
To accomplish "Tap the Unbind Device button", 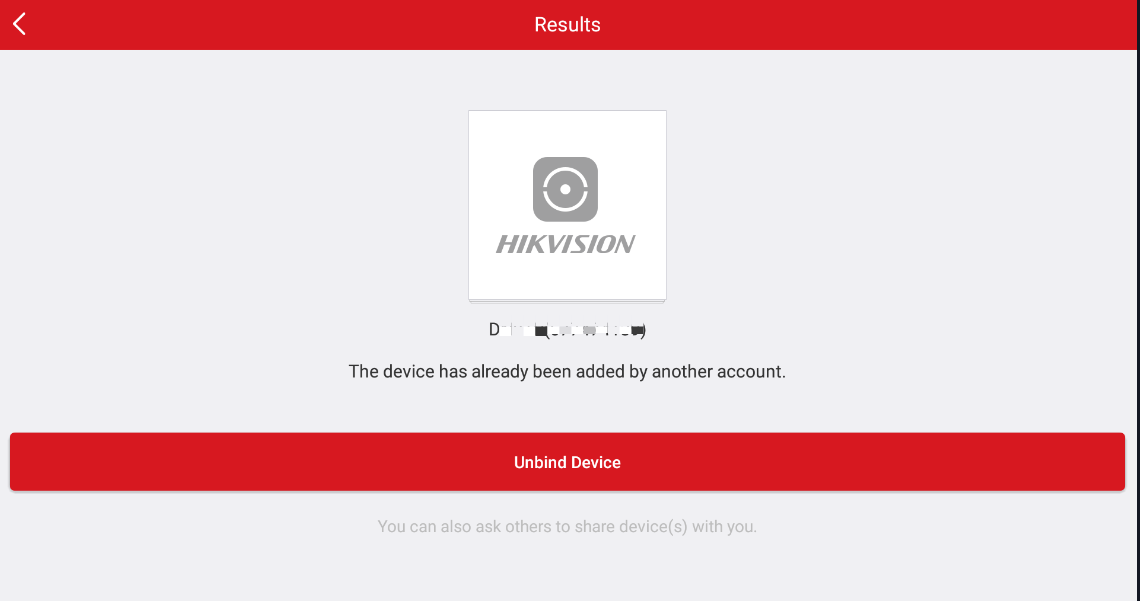I will coord(567,462).
